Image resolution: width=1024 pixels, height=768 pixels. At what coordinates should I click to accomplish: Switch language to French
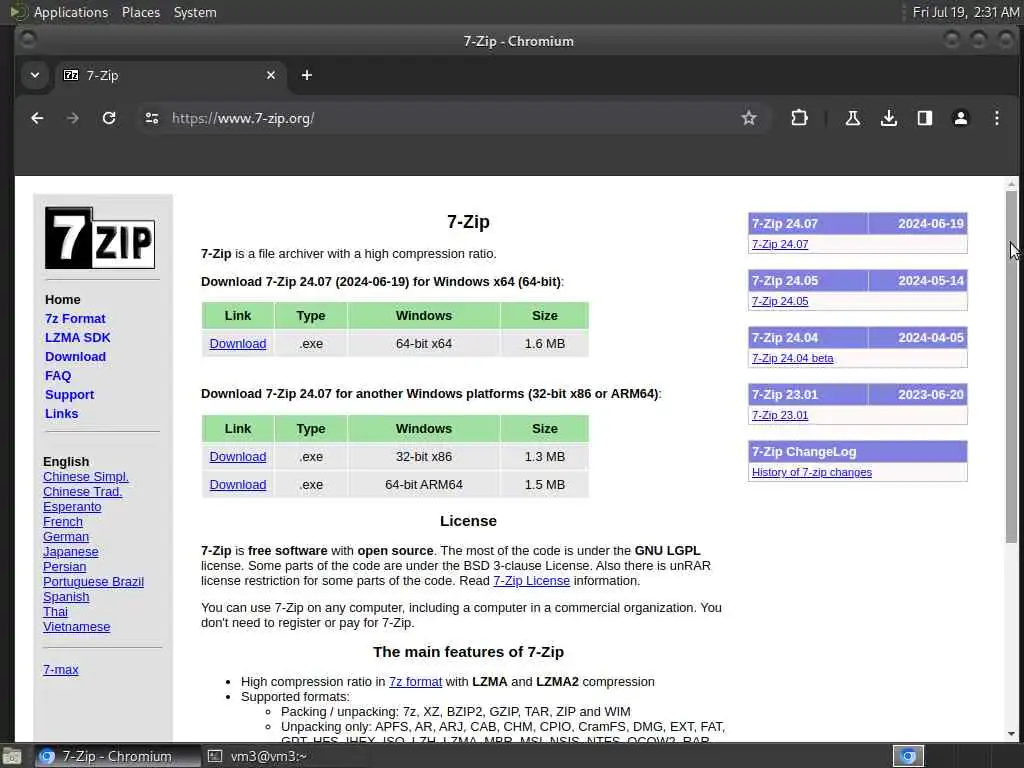pyautogui.click(x=63, y=522)
